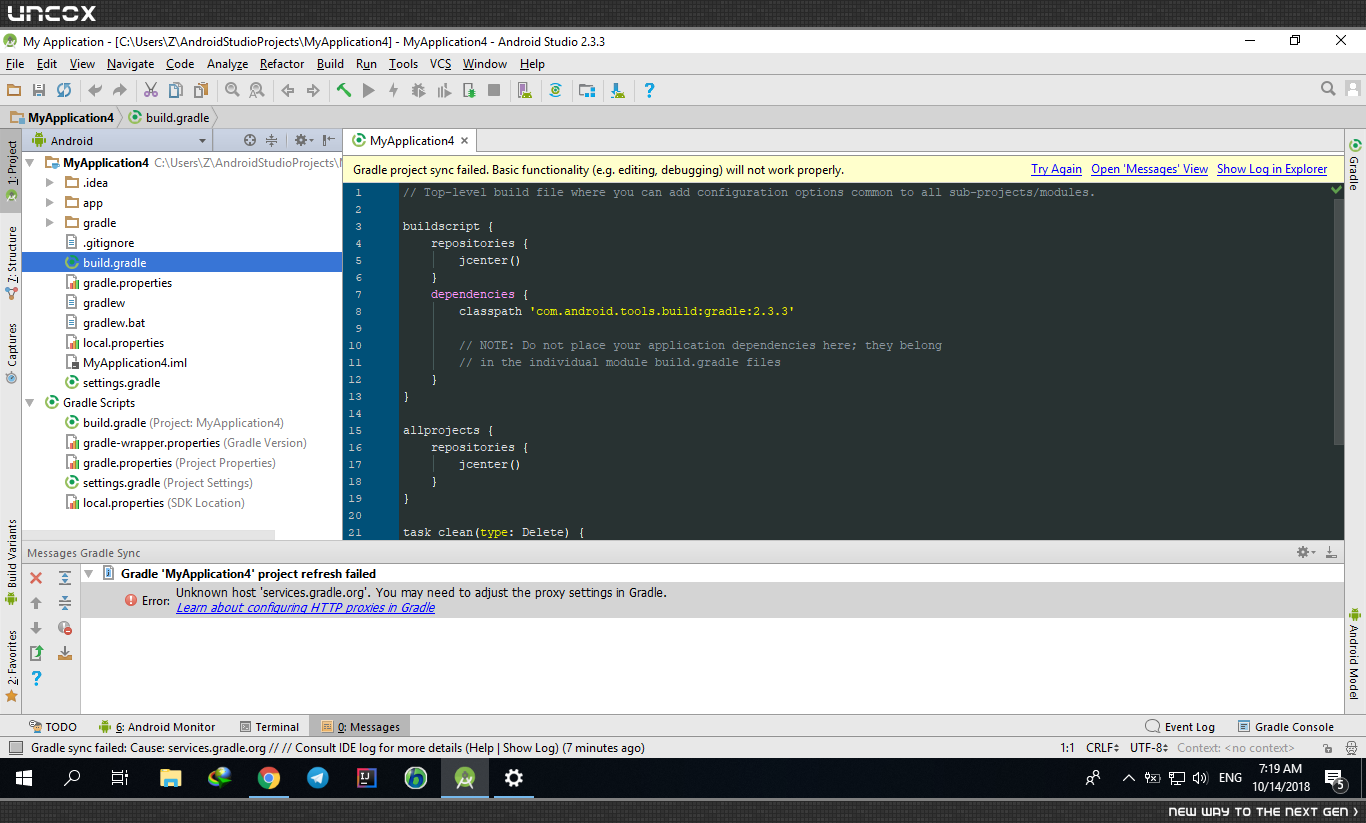Click the Try Again link
Screen dimensions: 1366x823
pos(1056,170)
